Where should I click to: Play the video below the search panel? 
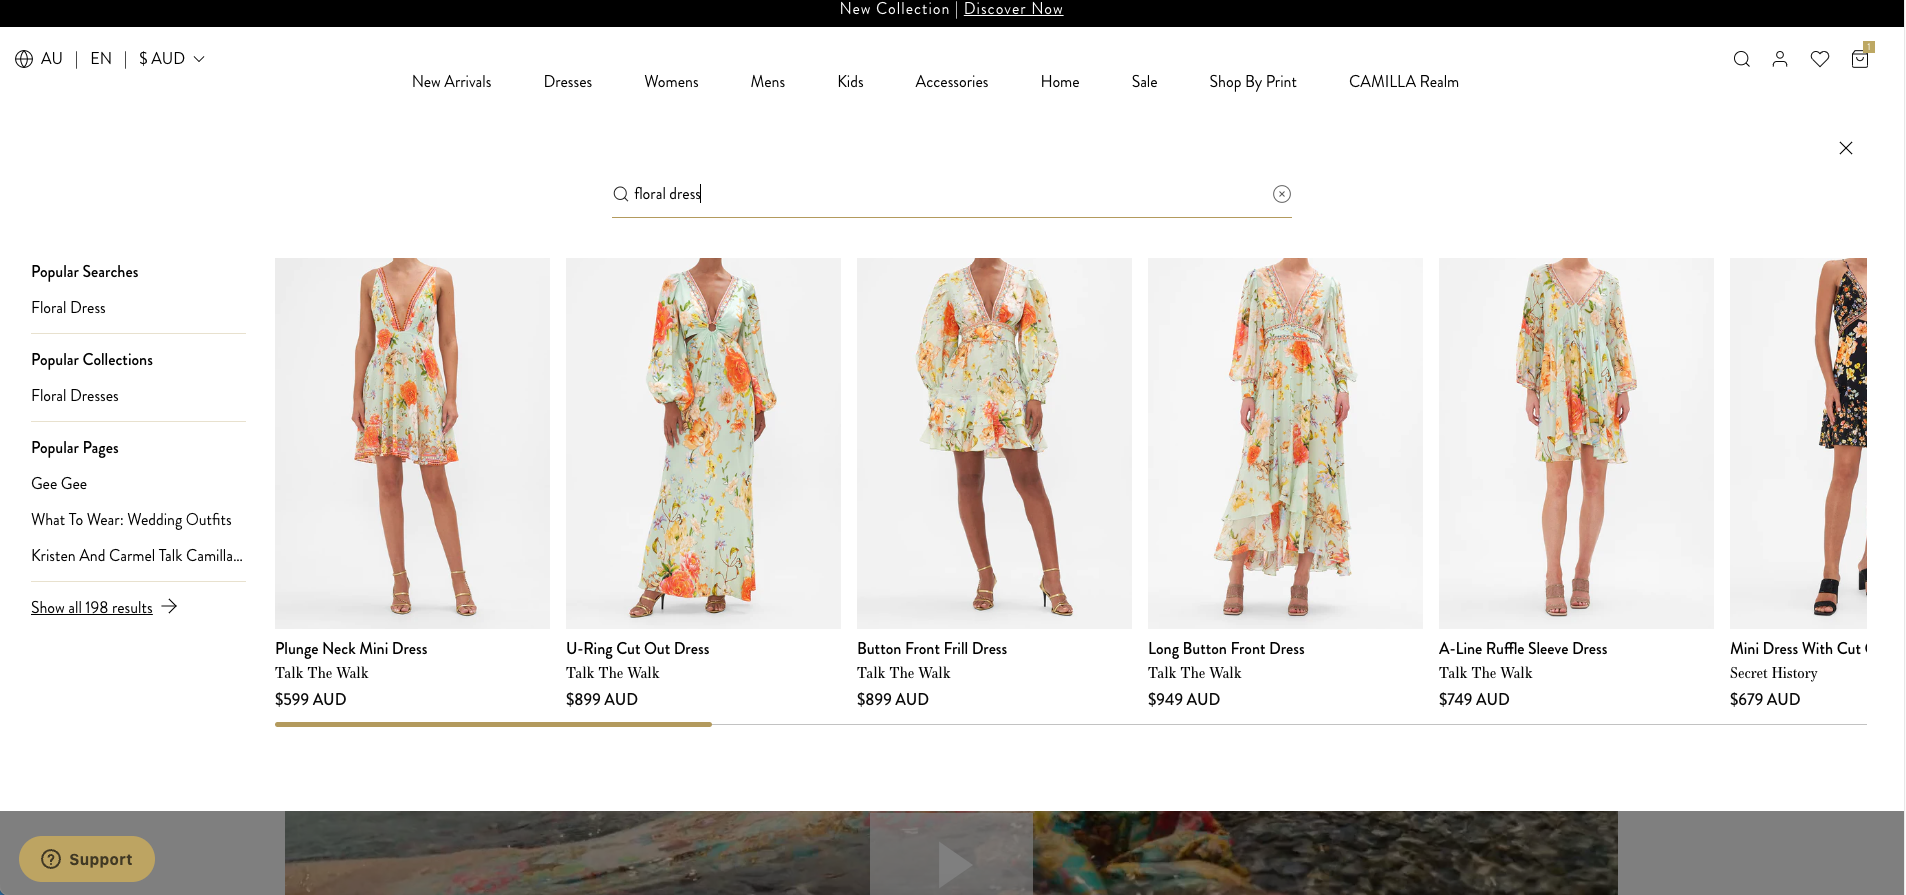pyautogui.click(x=953, y=864)
